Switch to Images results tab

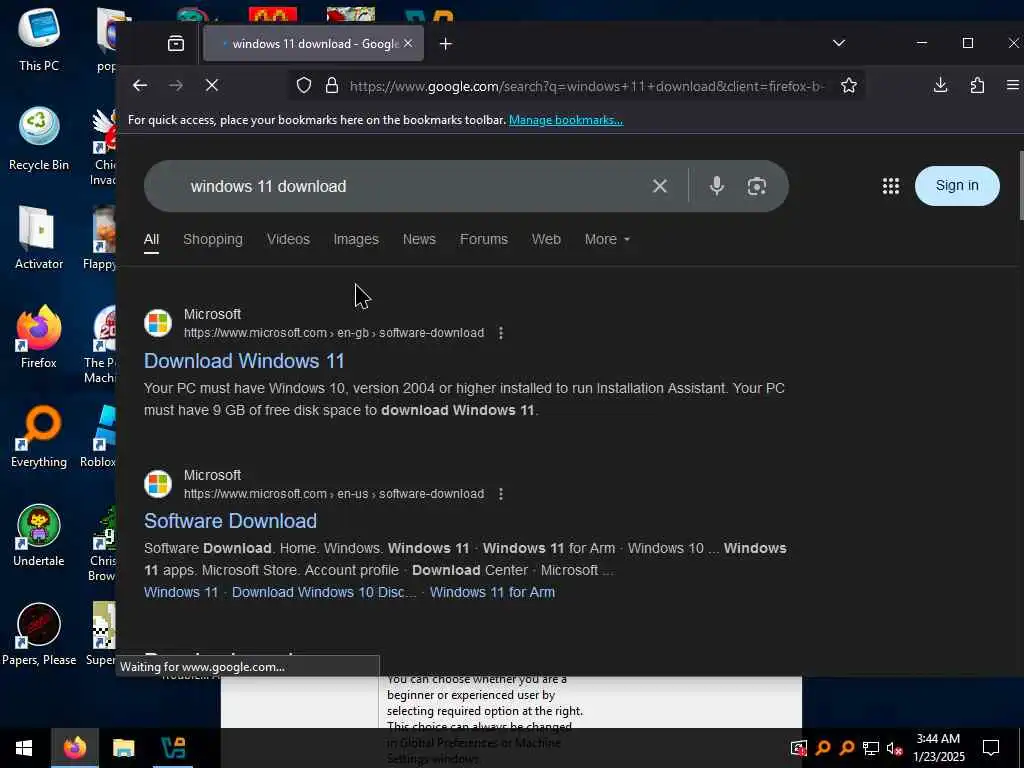pos(356,240)
